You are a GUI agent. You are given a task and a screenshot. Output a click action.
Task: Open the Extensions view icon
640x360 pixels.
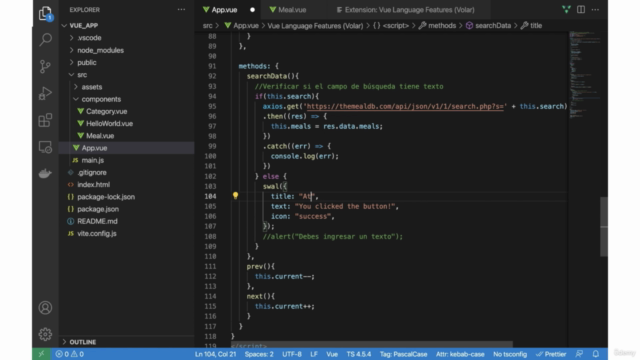point(45,120)
